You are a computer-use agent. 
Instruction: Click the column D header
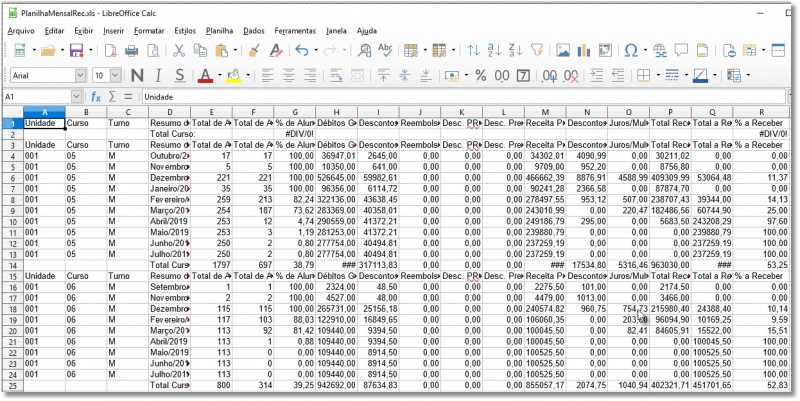pos(170,111)
